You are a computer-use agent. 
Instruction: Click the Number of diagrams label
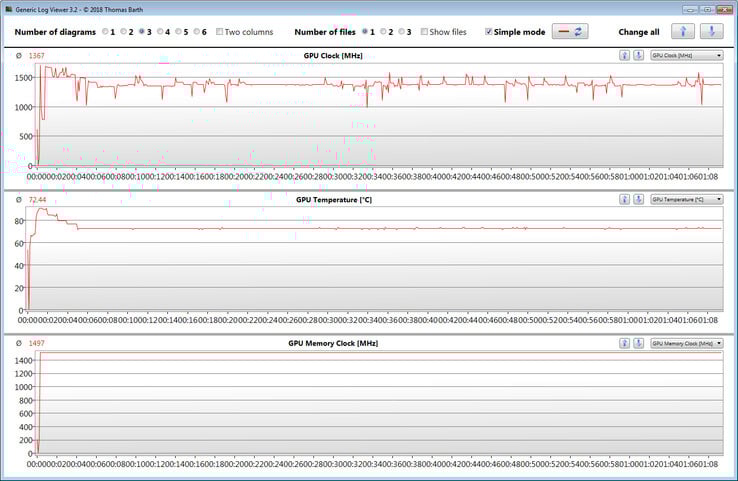(x=55, y=32)
